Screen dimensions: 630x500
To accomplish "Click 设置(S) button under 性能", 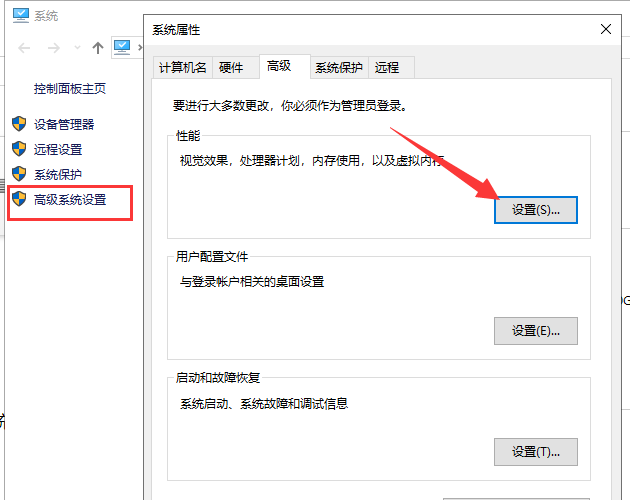I will click(x=536, y=211).
